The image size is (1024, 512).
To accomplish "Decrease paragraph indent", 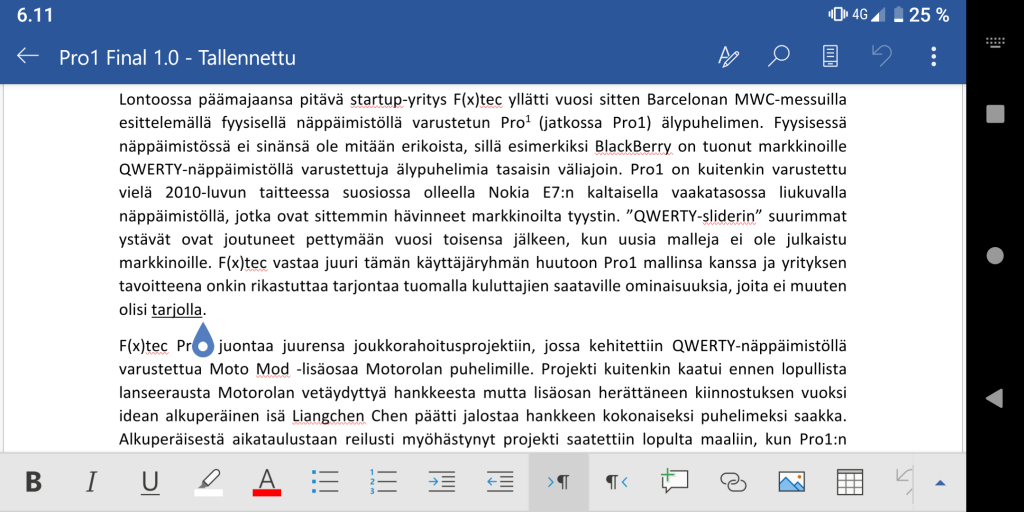I will point(500,482).
